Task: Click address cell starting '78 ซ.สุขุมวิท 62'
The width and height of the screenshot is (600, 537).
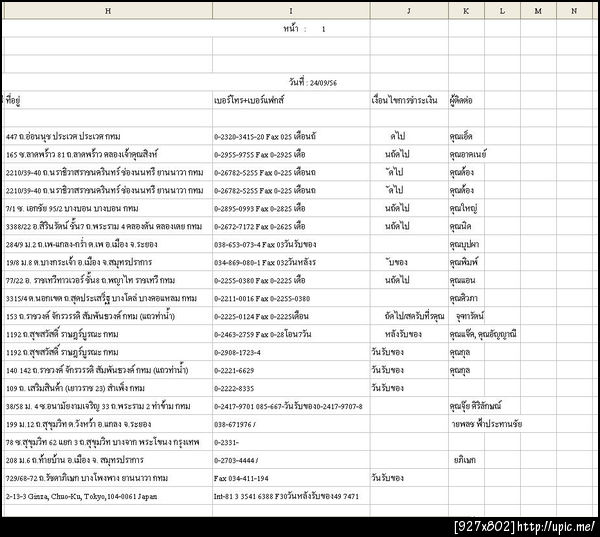Action: (108, 442)
